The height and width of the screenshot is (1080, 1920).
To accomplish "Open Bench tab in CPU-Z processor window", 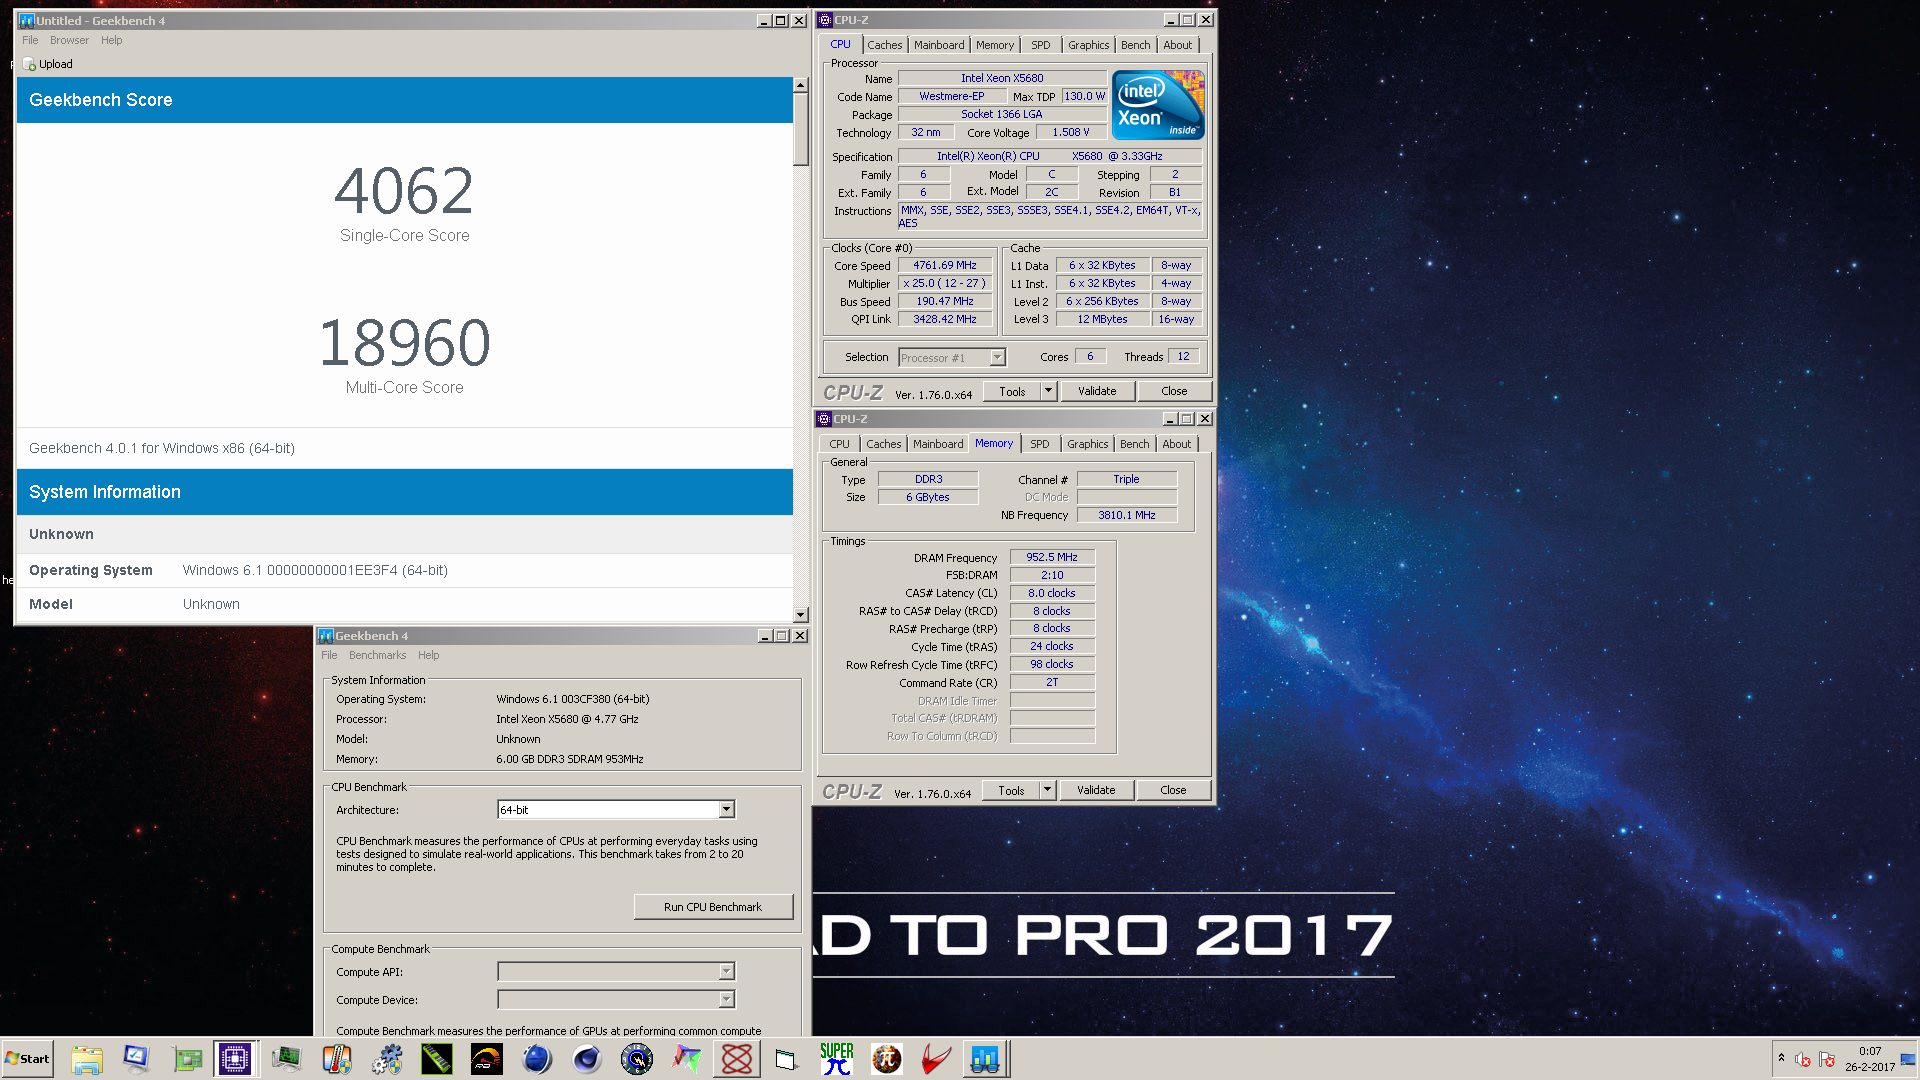I will click(1135, 45).
